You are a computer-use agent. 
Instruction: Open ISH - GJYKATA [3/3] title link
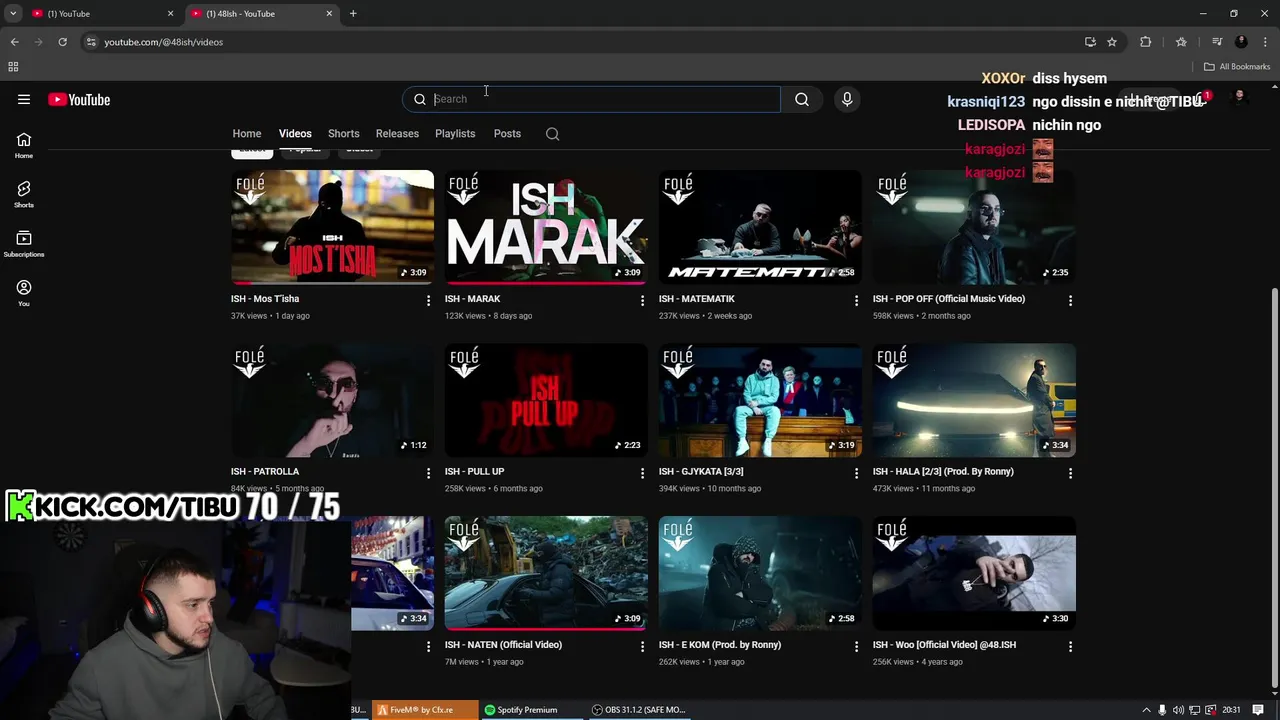(x=701, y=472)
